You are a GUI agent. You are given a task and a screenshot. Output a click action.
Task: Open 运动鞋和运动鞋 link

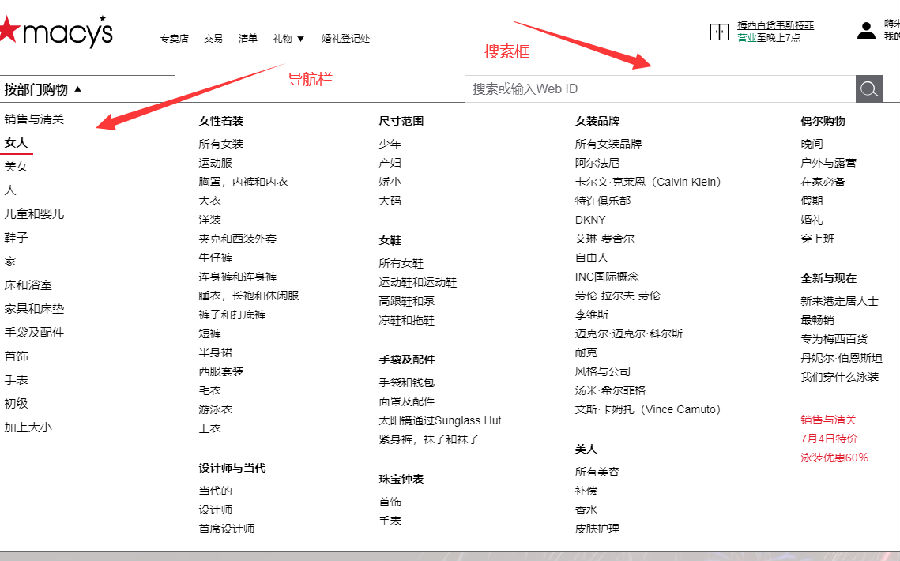tap(418, 282)
